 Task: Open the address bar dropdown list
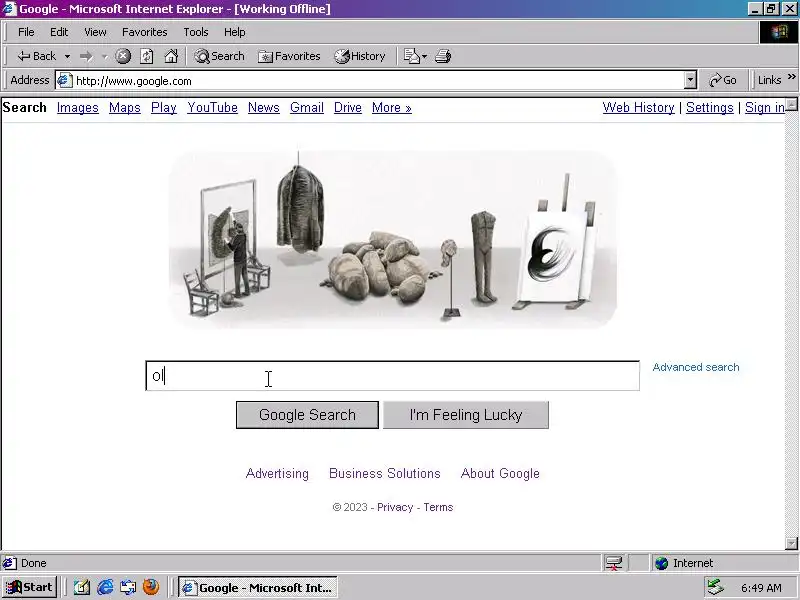(690, 80)
